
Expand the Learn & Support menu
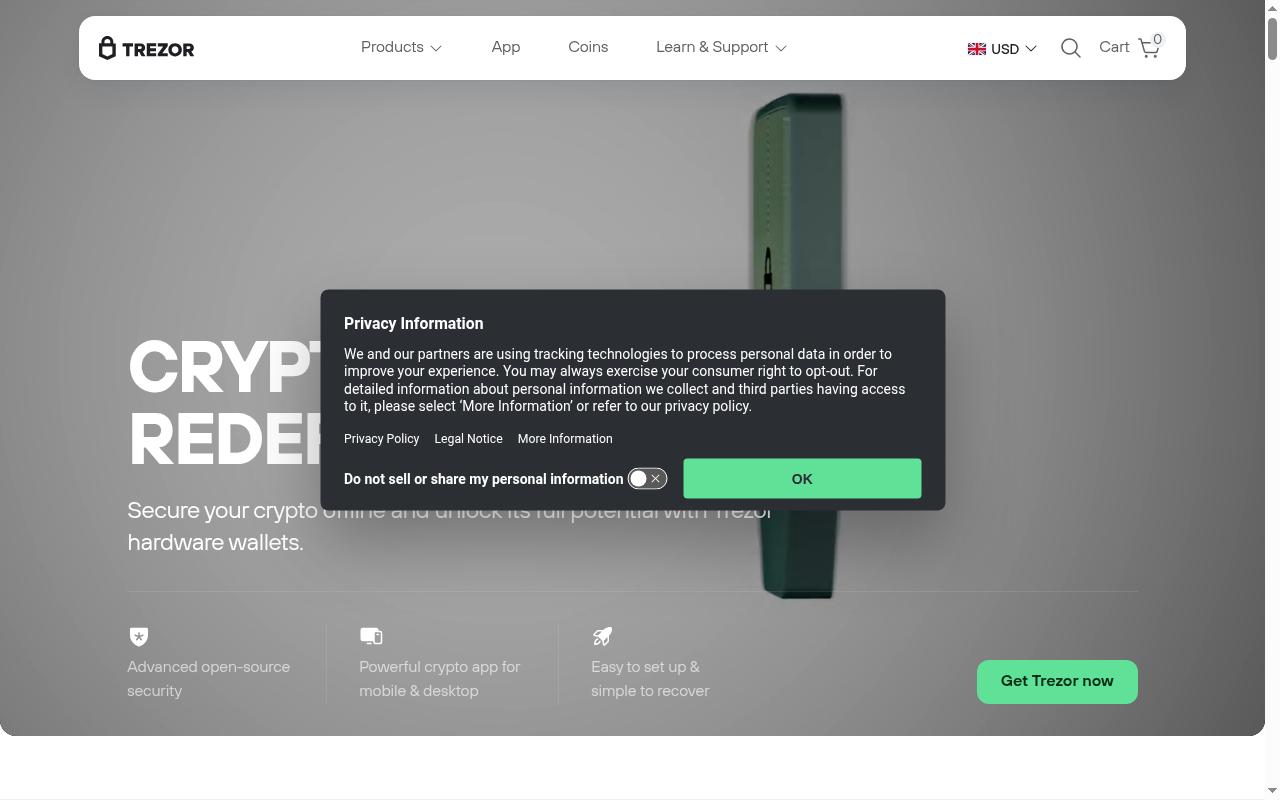[721, 47]
